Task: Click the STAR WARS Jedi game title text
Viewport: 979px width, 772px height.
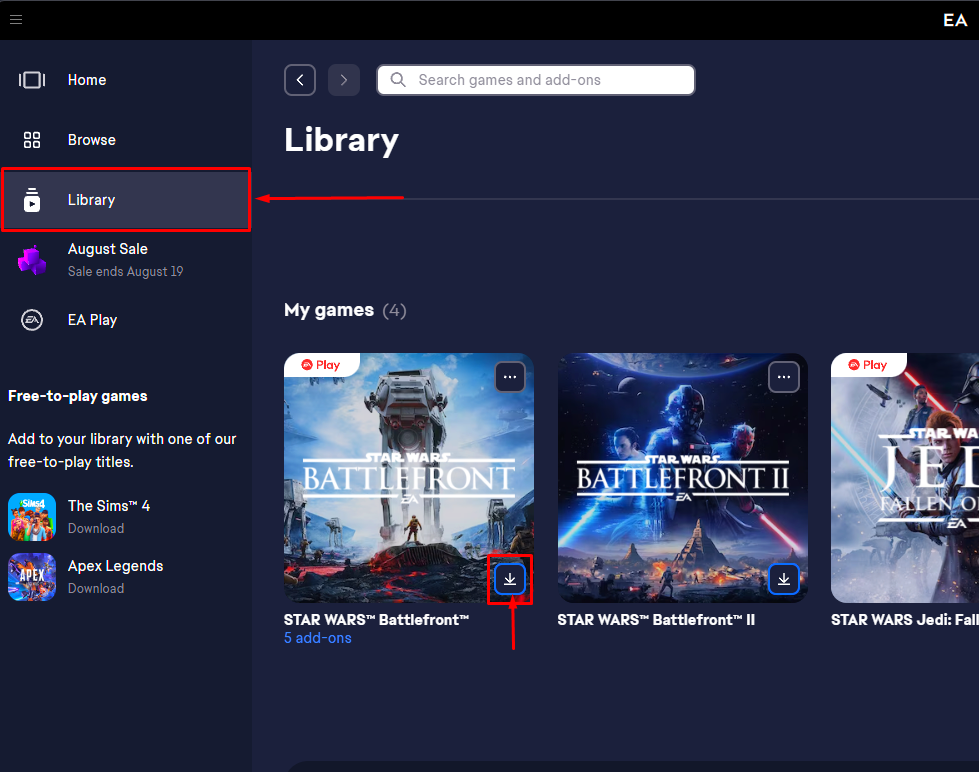Action: pos(905,620)
